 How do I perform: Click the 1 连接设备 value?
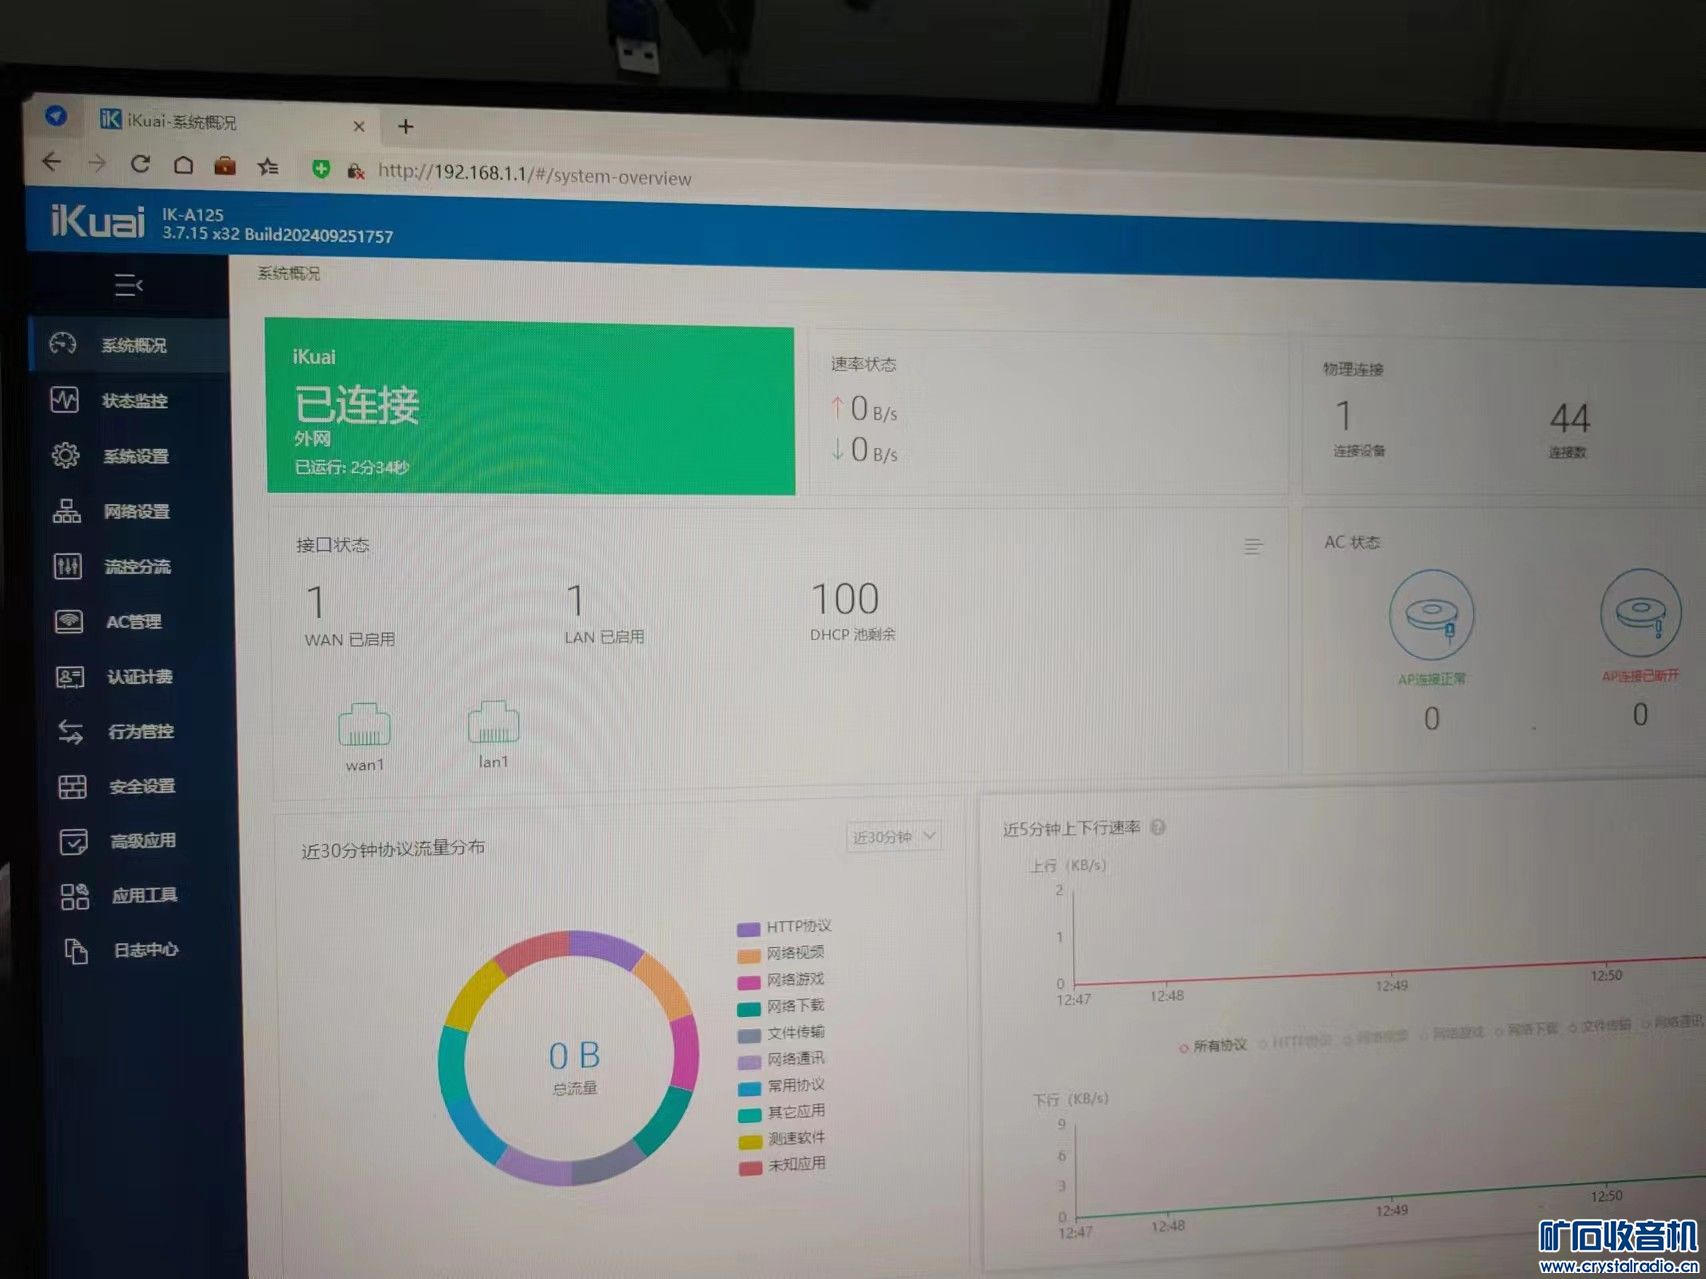click(1344, 415)
